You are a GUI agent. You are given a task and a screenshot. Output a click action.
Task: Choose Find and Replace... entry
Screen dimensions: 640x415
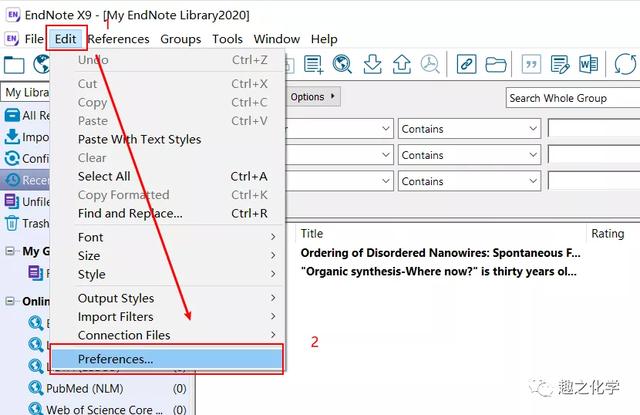click(x=167, y=213)
